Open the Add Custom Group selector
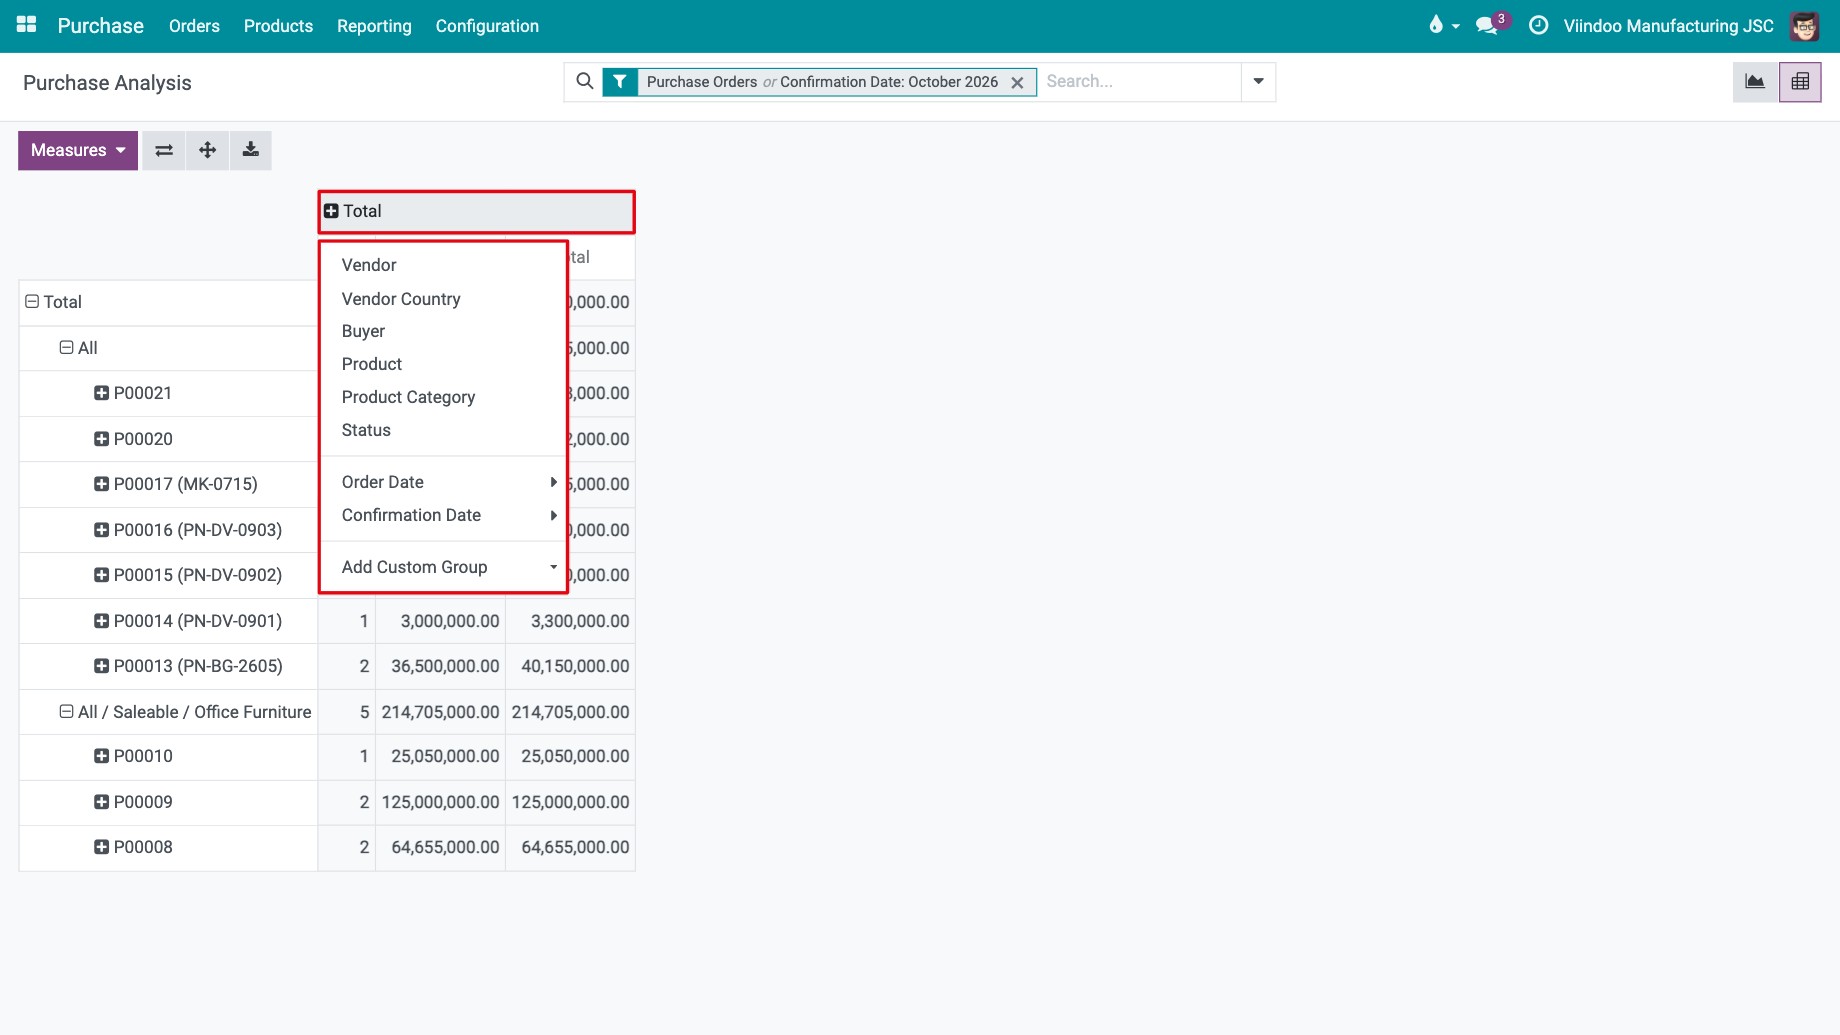 coord(443,567)
